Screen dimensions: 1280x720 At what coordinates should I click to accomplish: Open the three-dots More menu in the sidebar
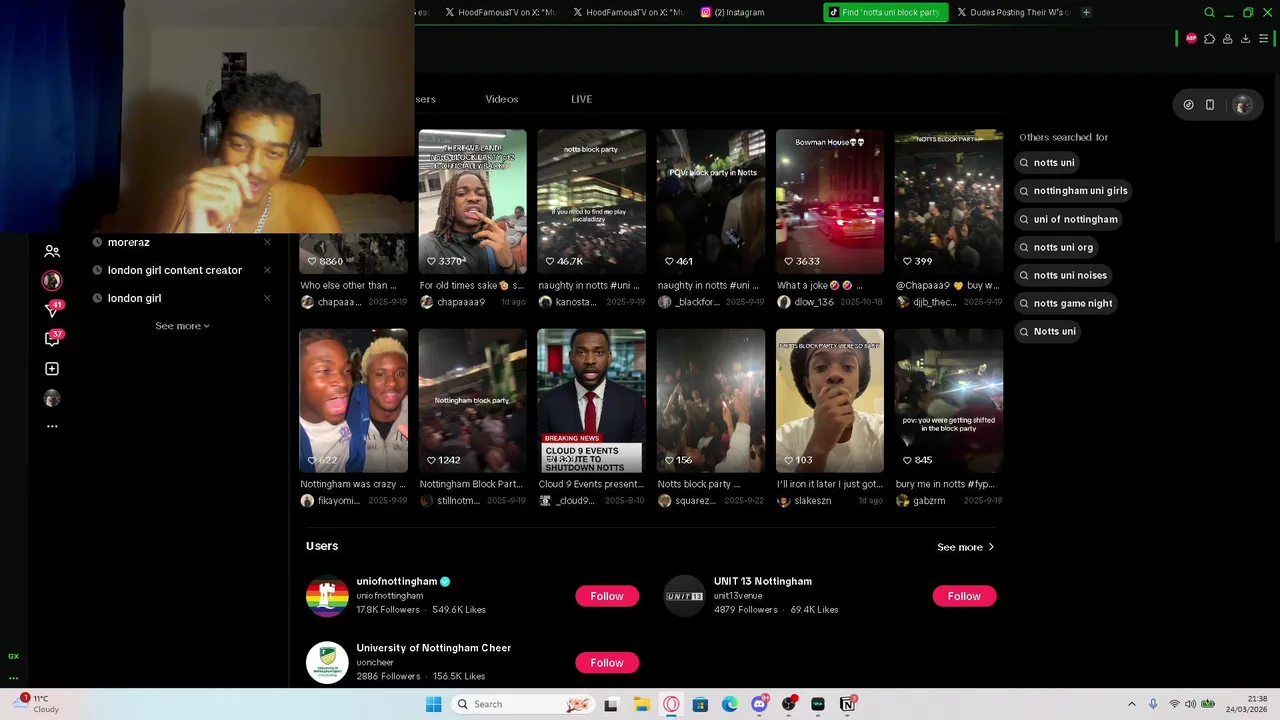(52, 426)
